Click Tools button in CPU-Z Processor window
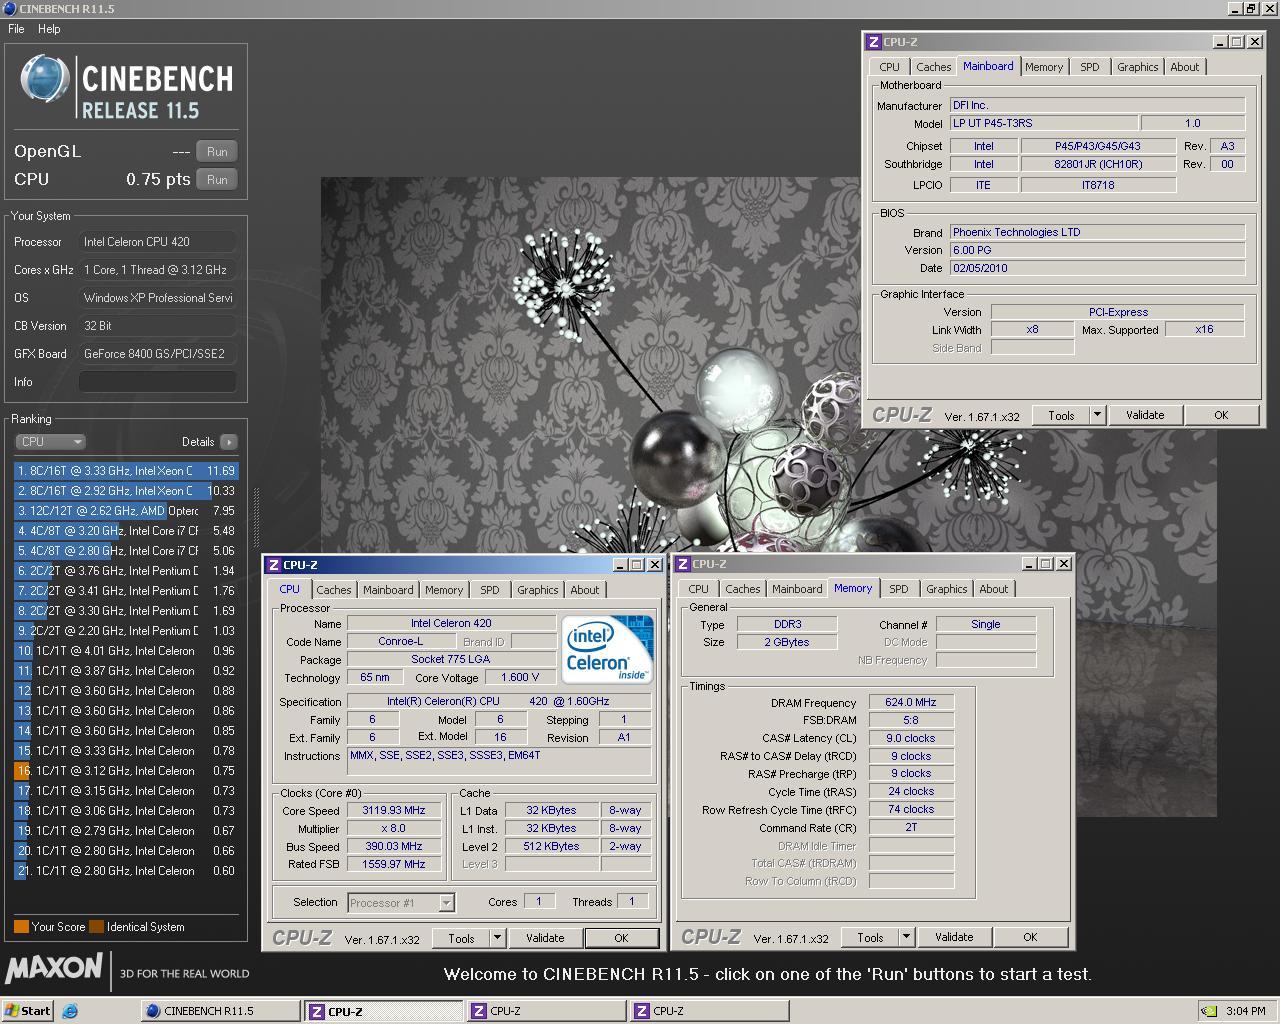This screenshot has width=1280, height=1024. point(461,938)
